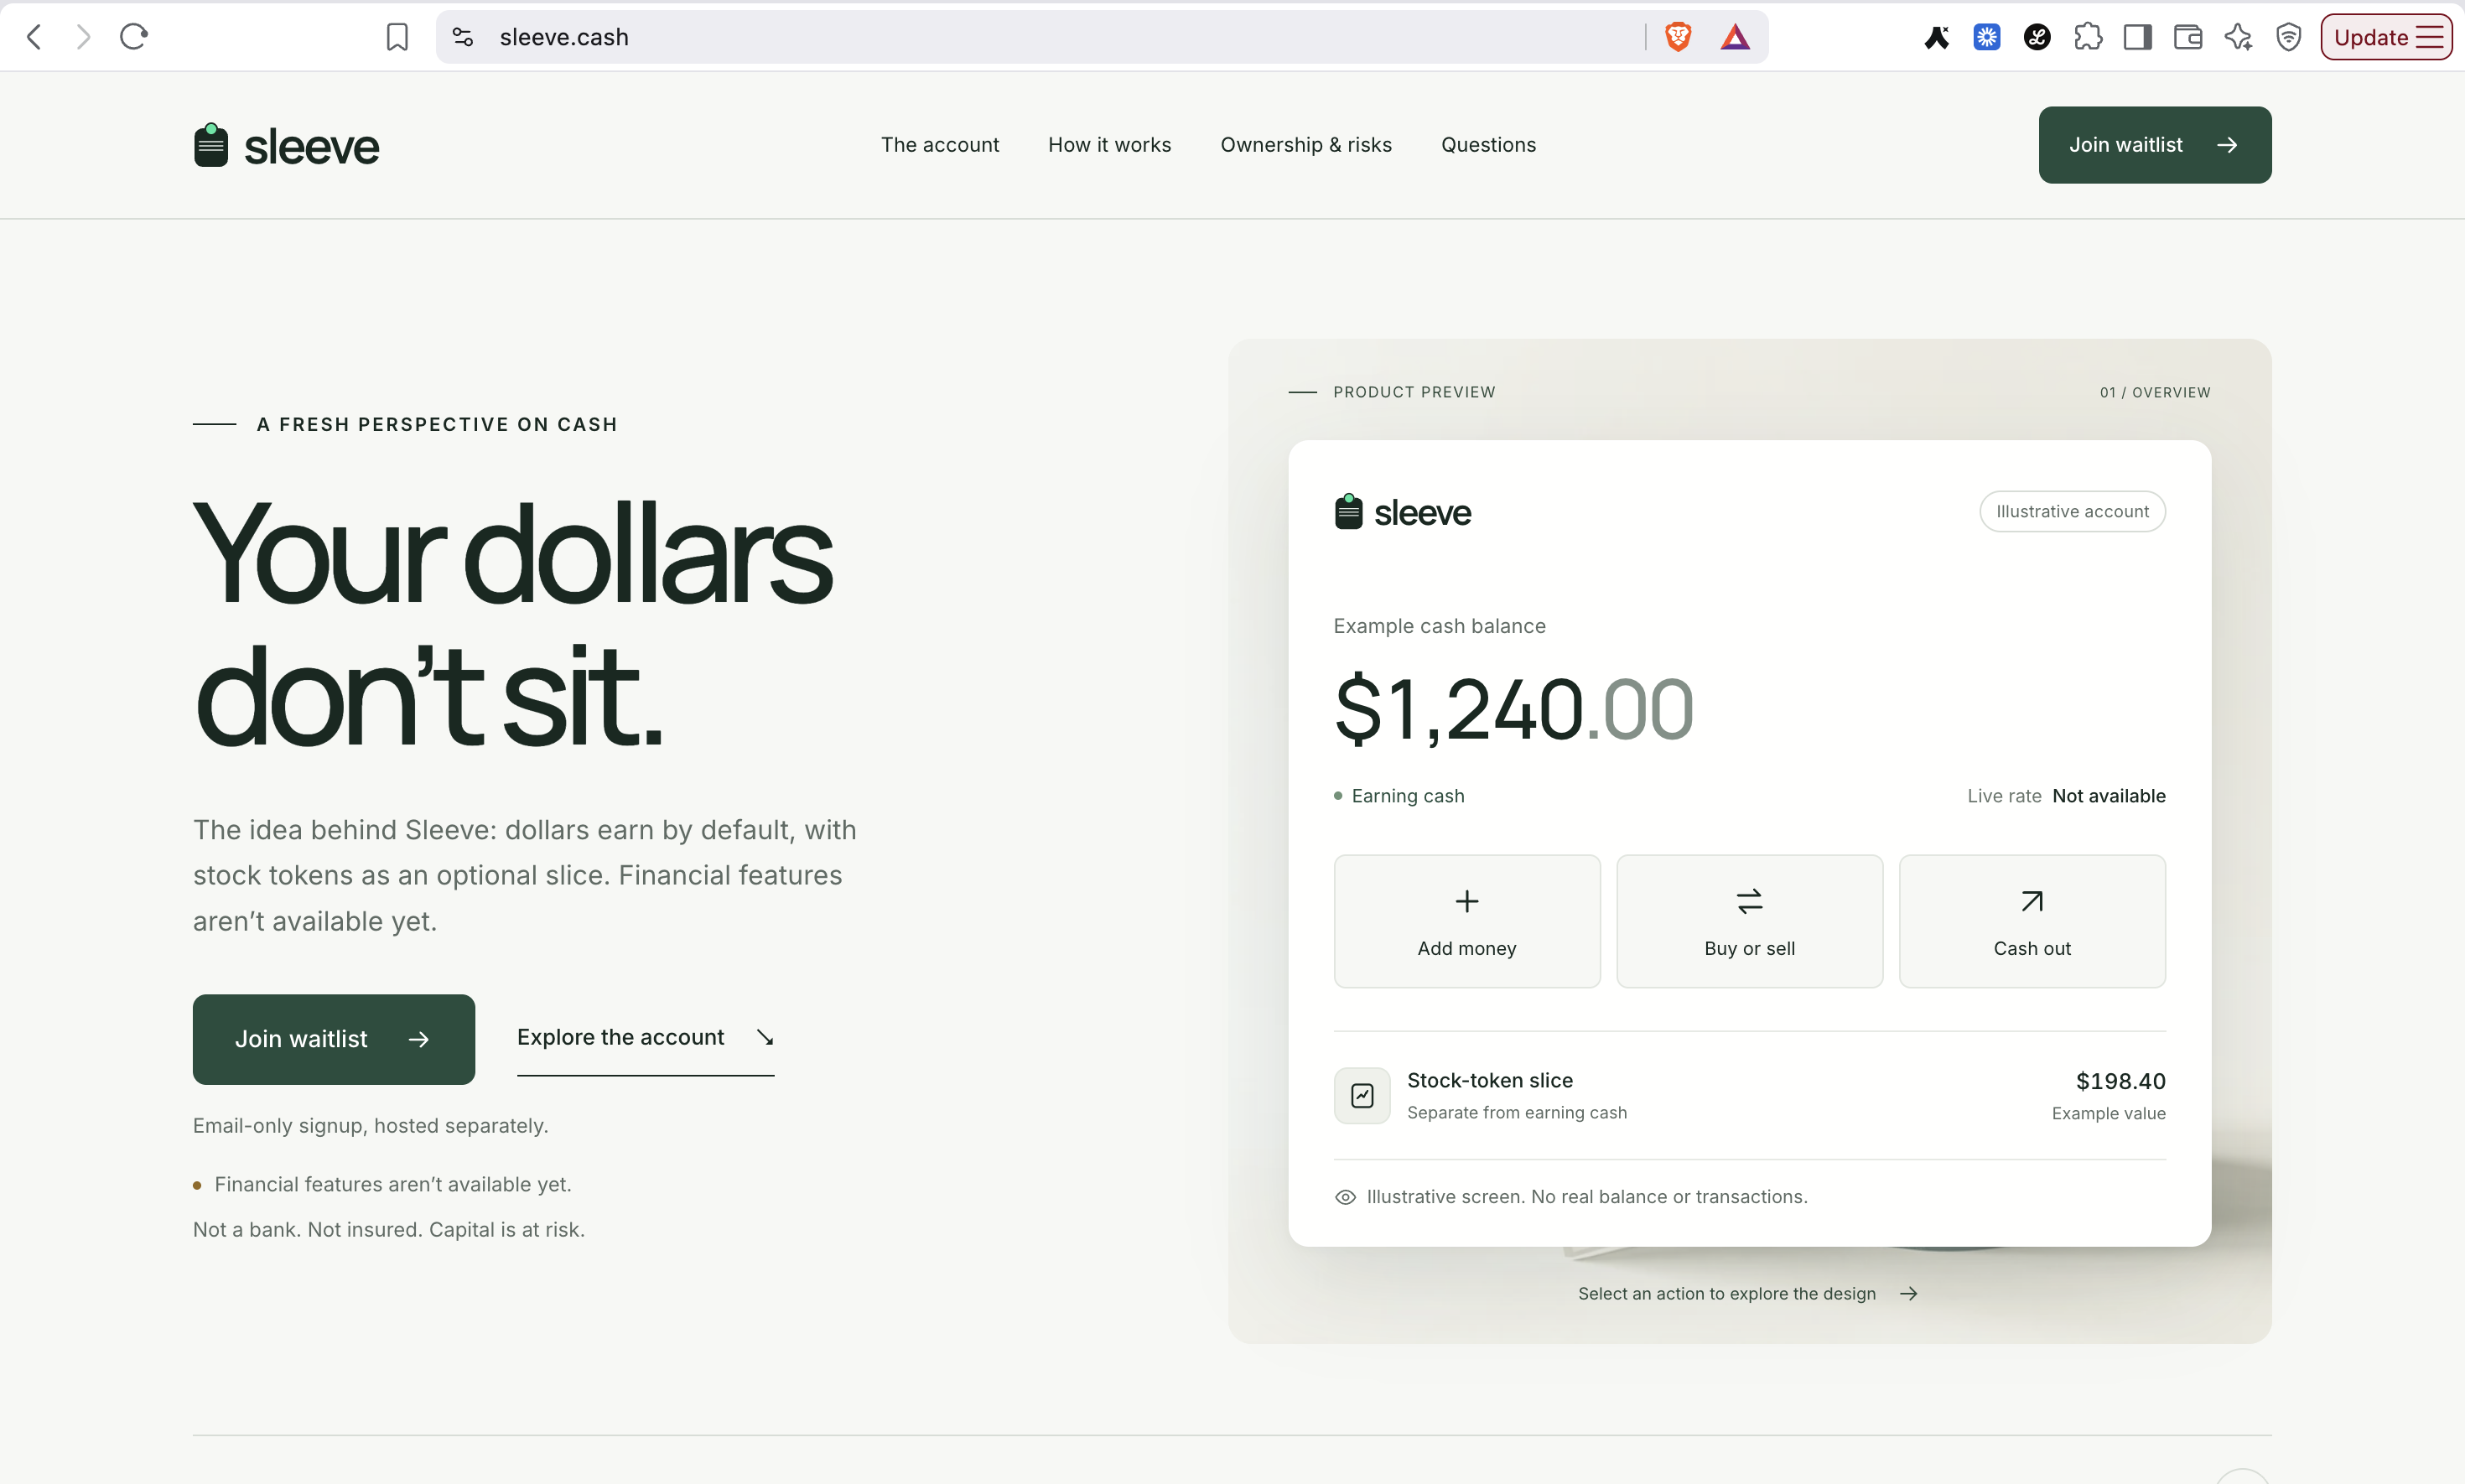Image resolution: width=2465 pixels, height=1484 pixels.
Task: Click the eye icon beside Illustrative screen note
Action: tap(1345, 1197)
